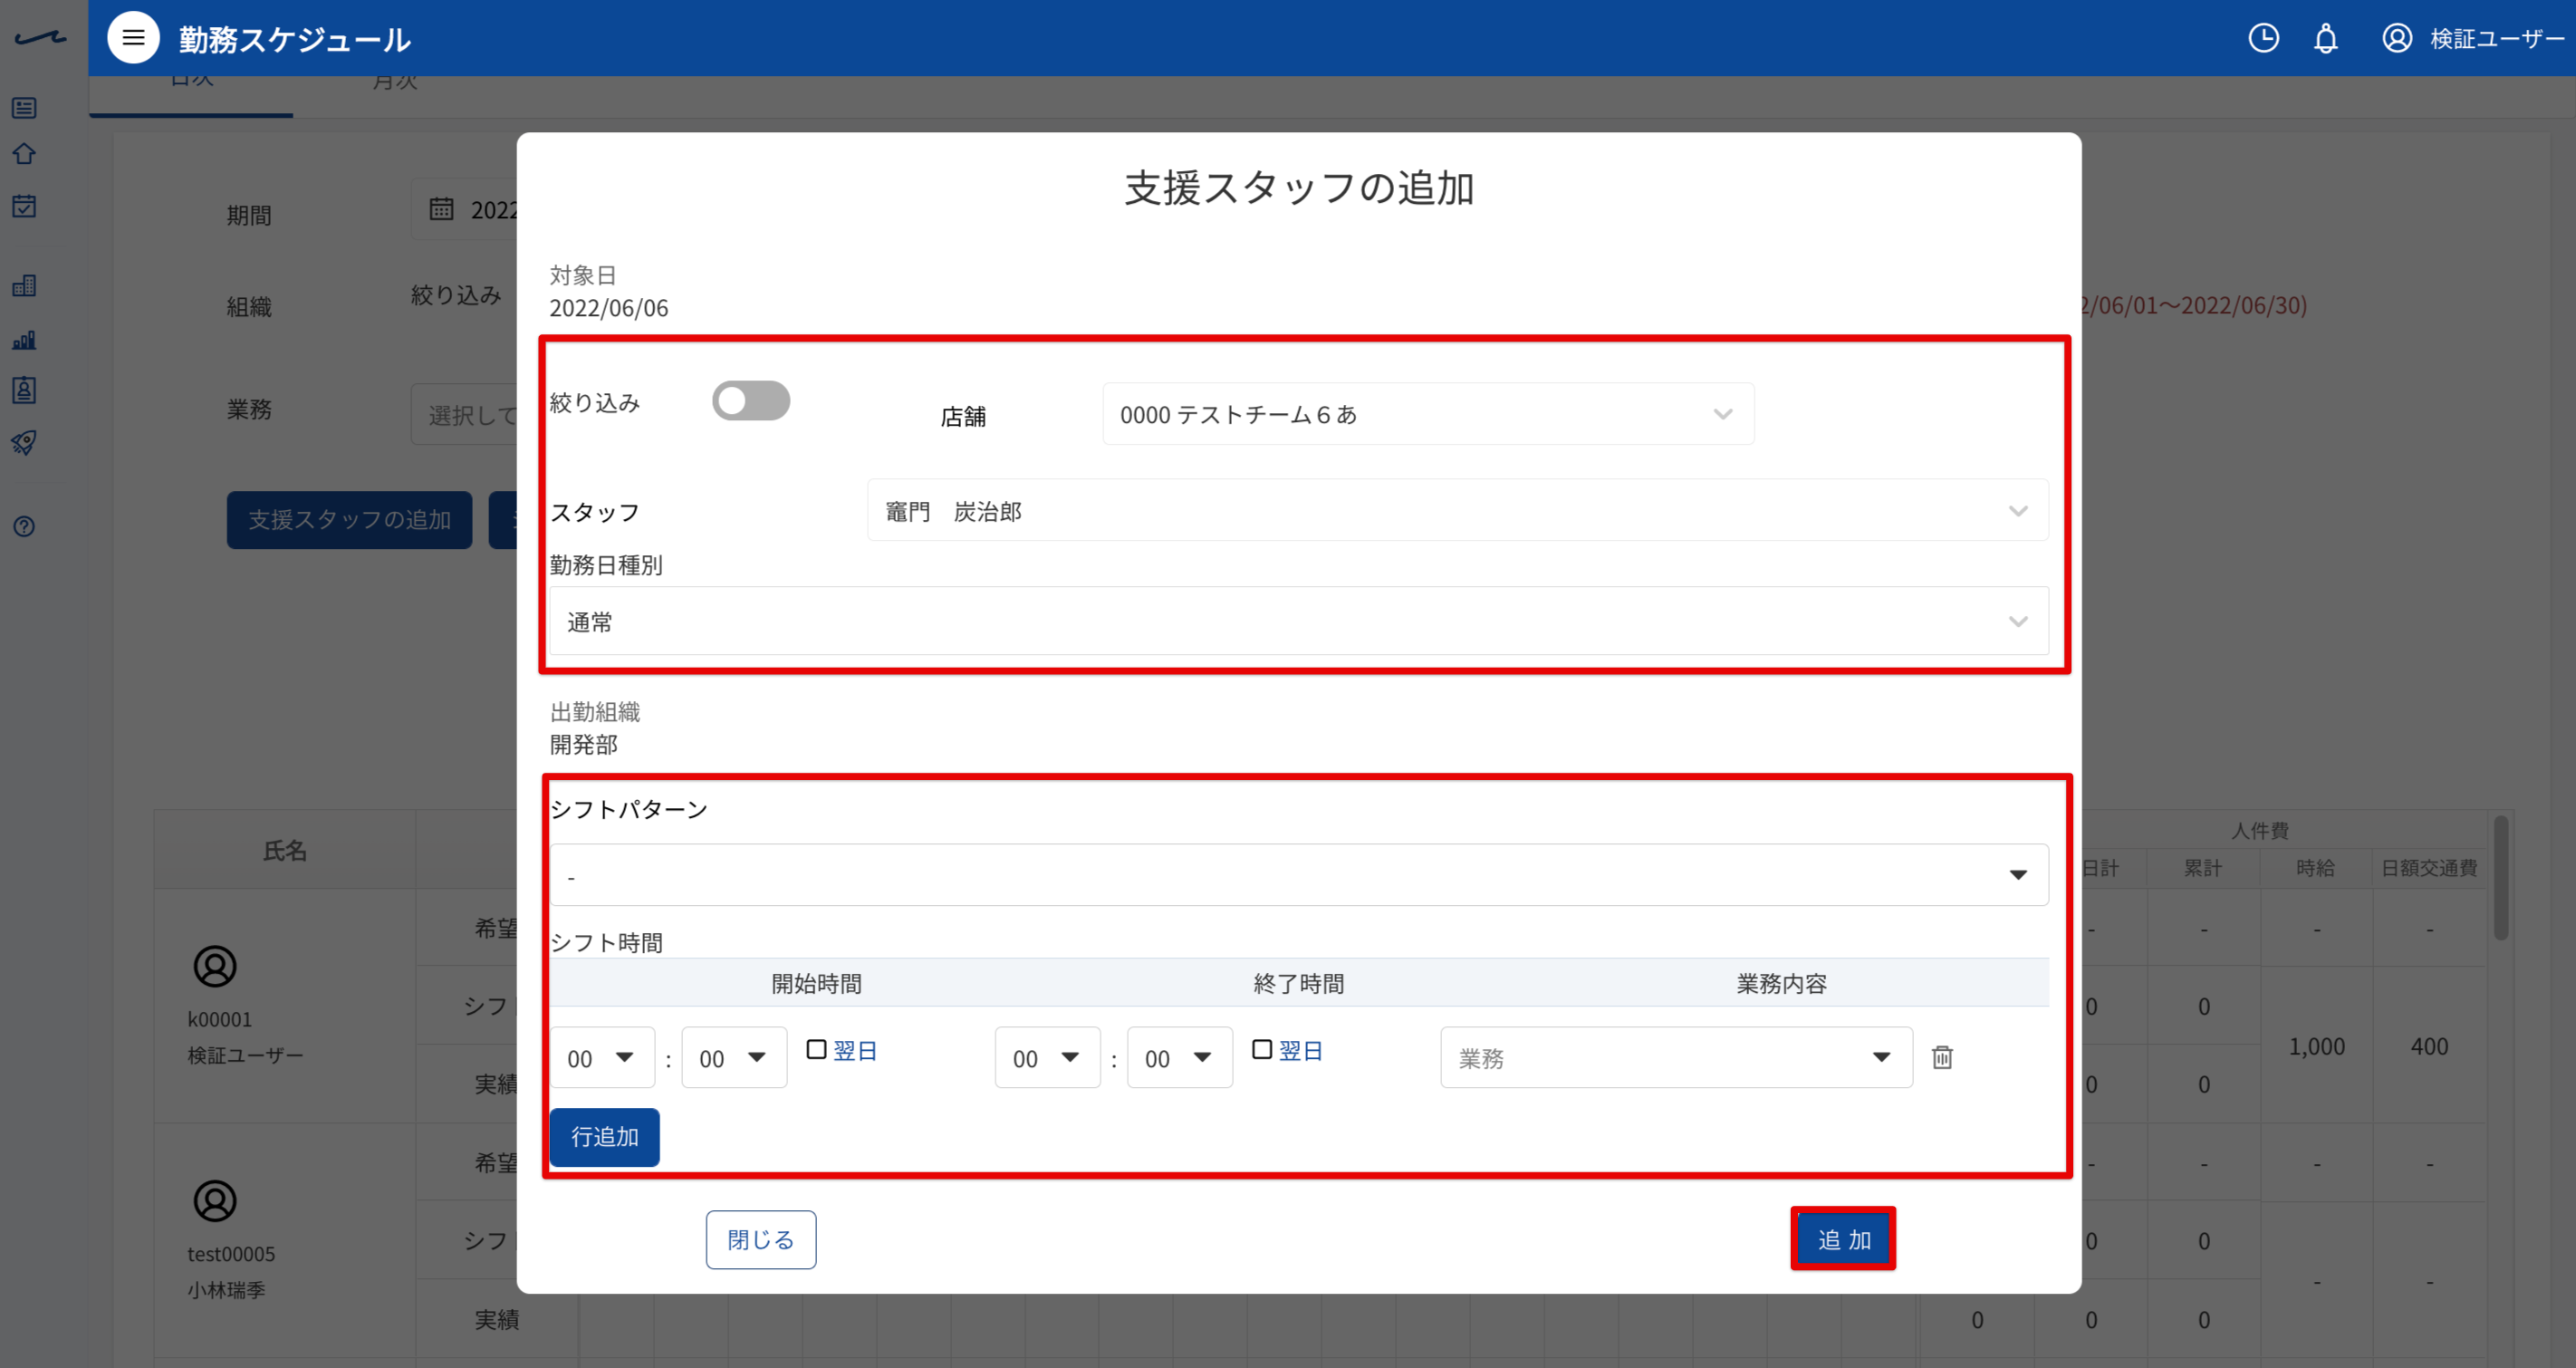This screenshot has height=1368, width=2576.
Task: Click the 累計 column header
Action: click(2203, 868)
